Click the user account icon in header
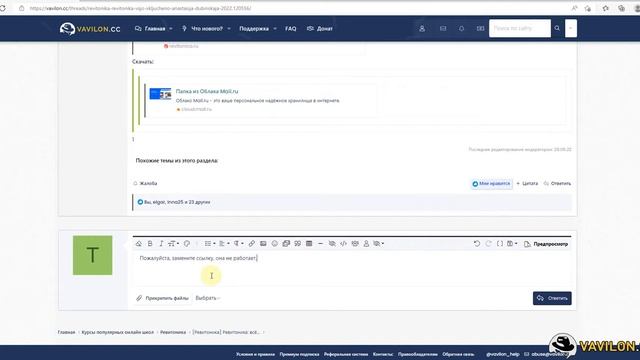The width and height of the screenshot is (640, 360). [x=422, y=29]
